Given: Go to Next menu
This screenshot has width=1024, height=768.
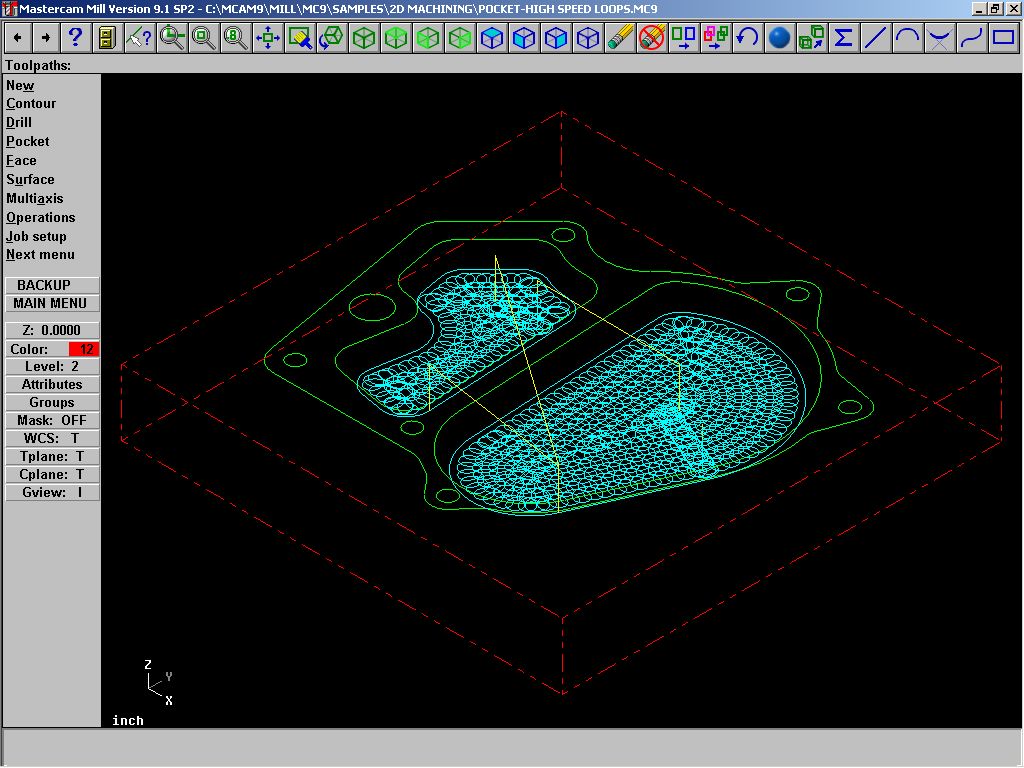Looking at the screenshot, I should [x=40, y=255].
